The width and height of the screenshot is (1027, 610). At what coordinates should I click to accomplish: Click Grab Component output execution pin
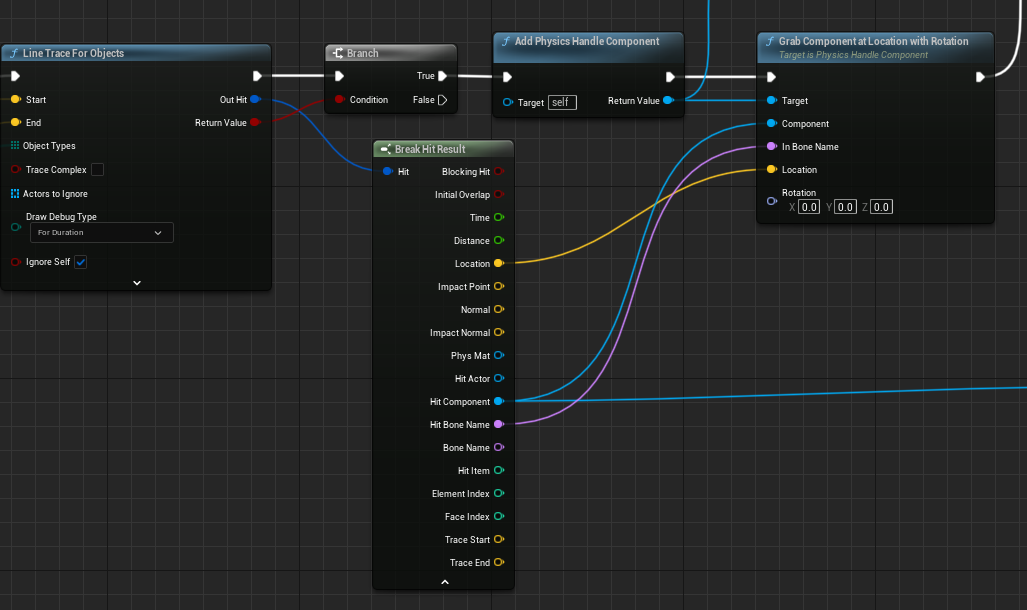pos(980,77)
